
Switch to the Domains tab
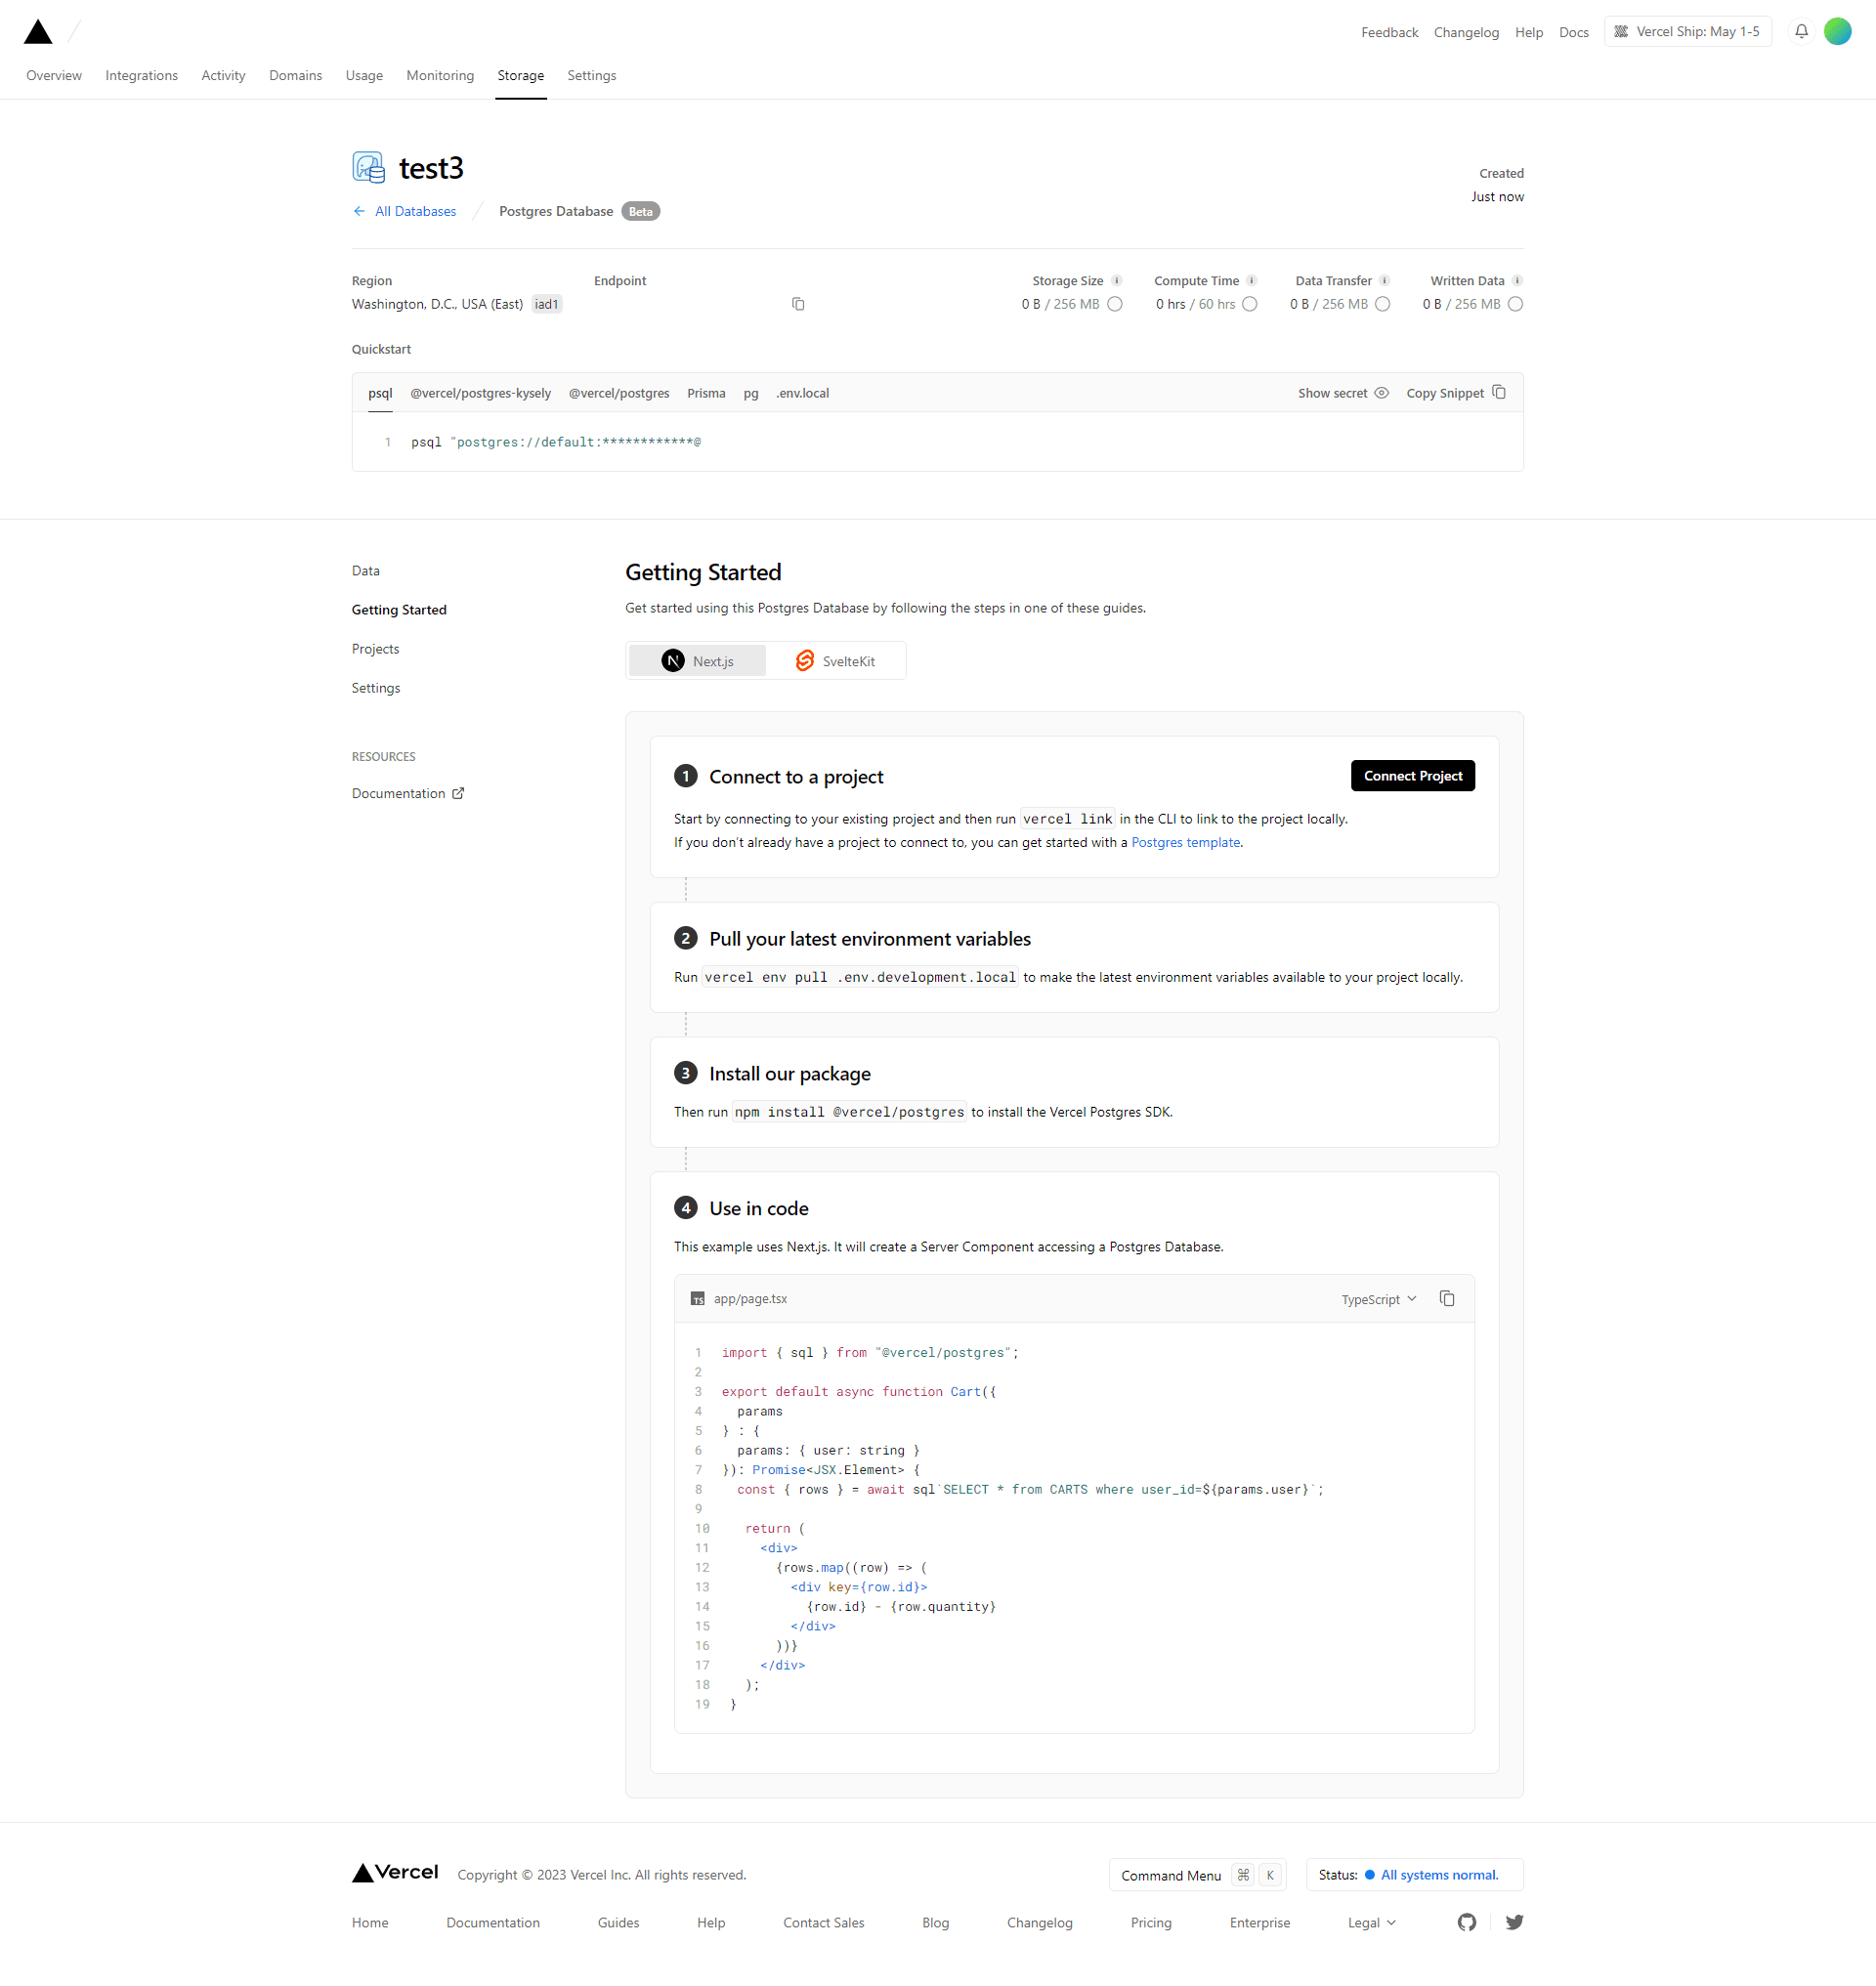(296, 76)
